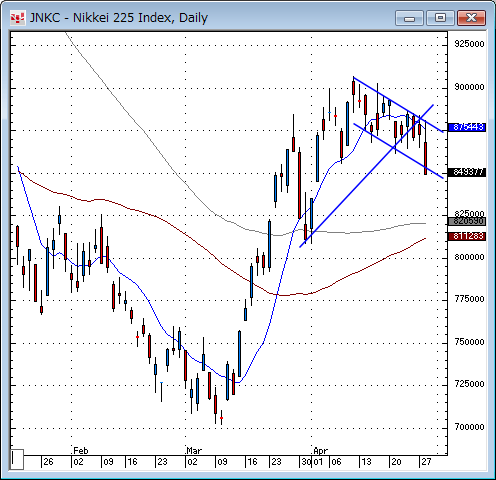Click the date label 16 under Mar

point(252,462)
